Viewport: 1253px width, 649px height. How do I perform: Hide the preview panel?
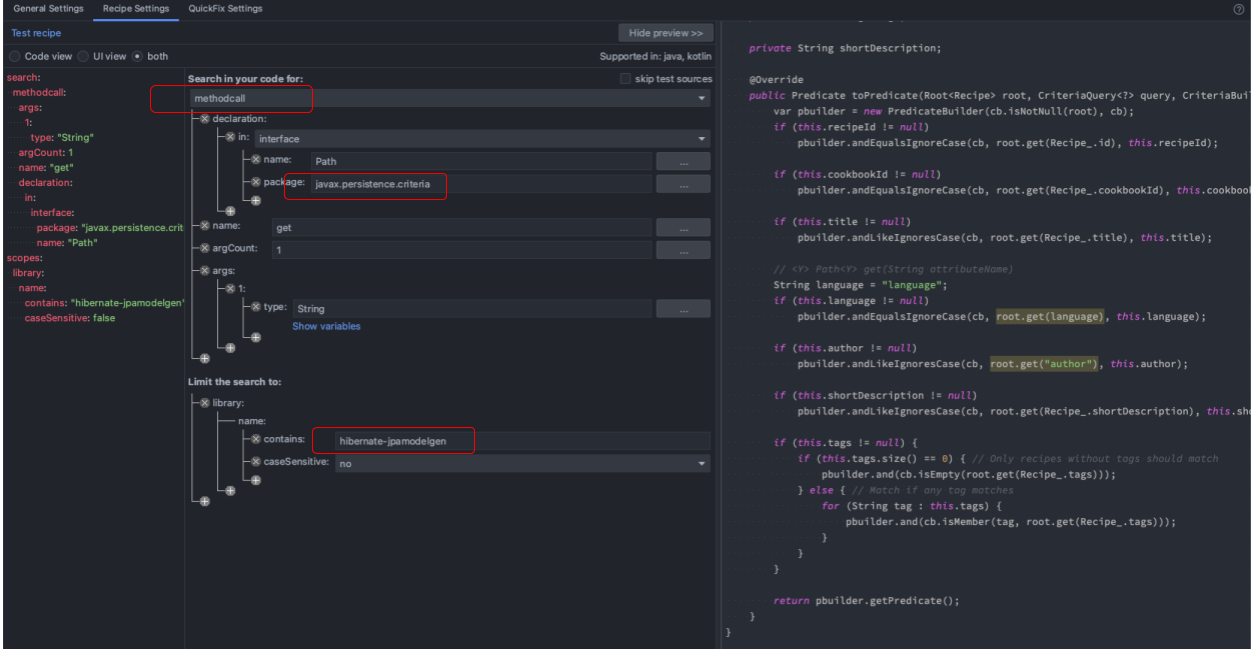click(x=666, y=33)
